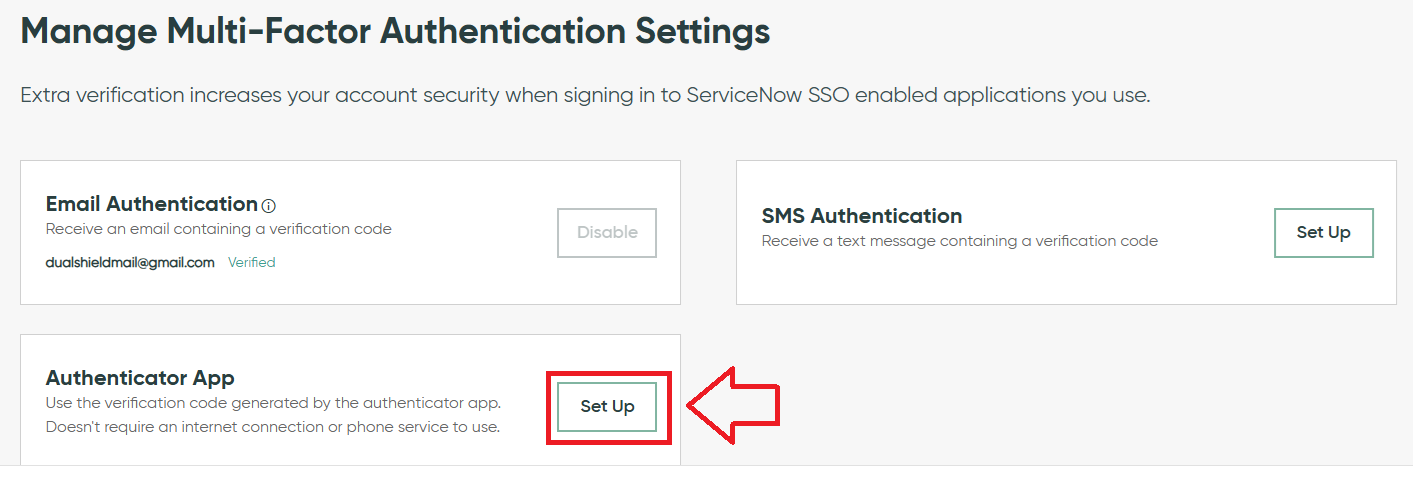Click the Manage Multi-Factor Authentication Settings title
1413x477 pixels.
395,31
